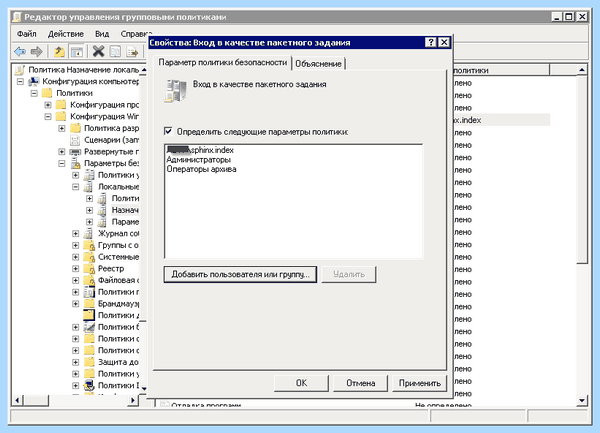Click the Применить button
600x433 pixels.
(x=420, y=383)
